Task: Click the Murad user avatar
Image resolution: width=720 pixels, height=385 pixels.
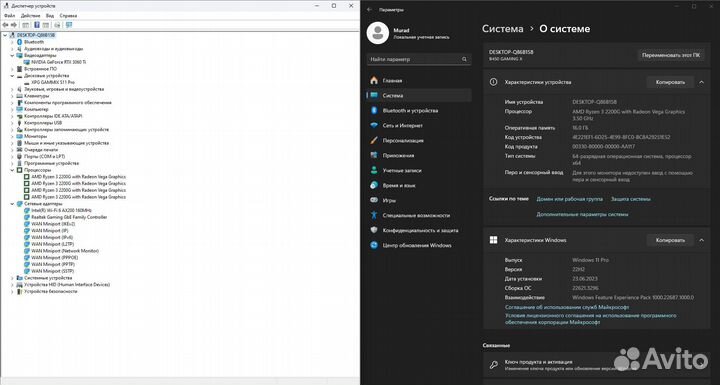Action: tap(377, 33)
